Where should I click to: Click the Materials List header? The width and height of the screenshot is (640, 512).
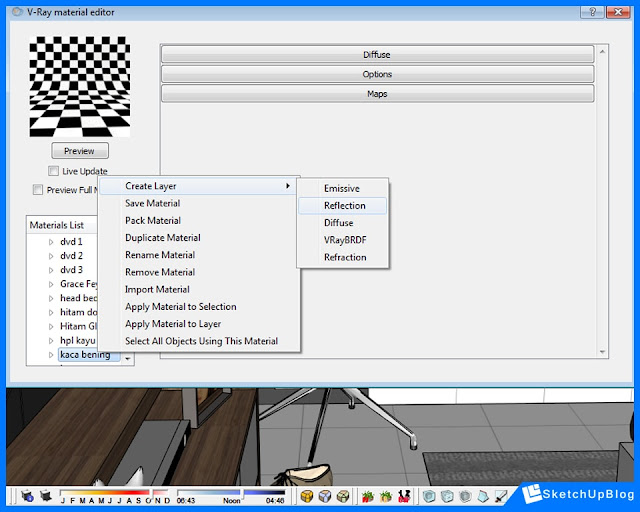57,225
